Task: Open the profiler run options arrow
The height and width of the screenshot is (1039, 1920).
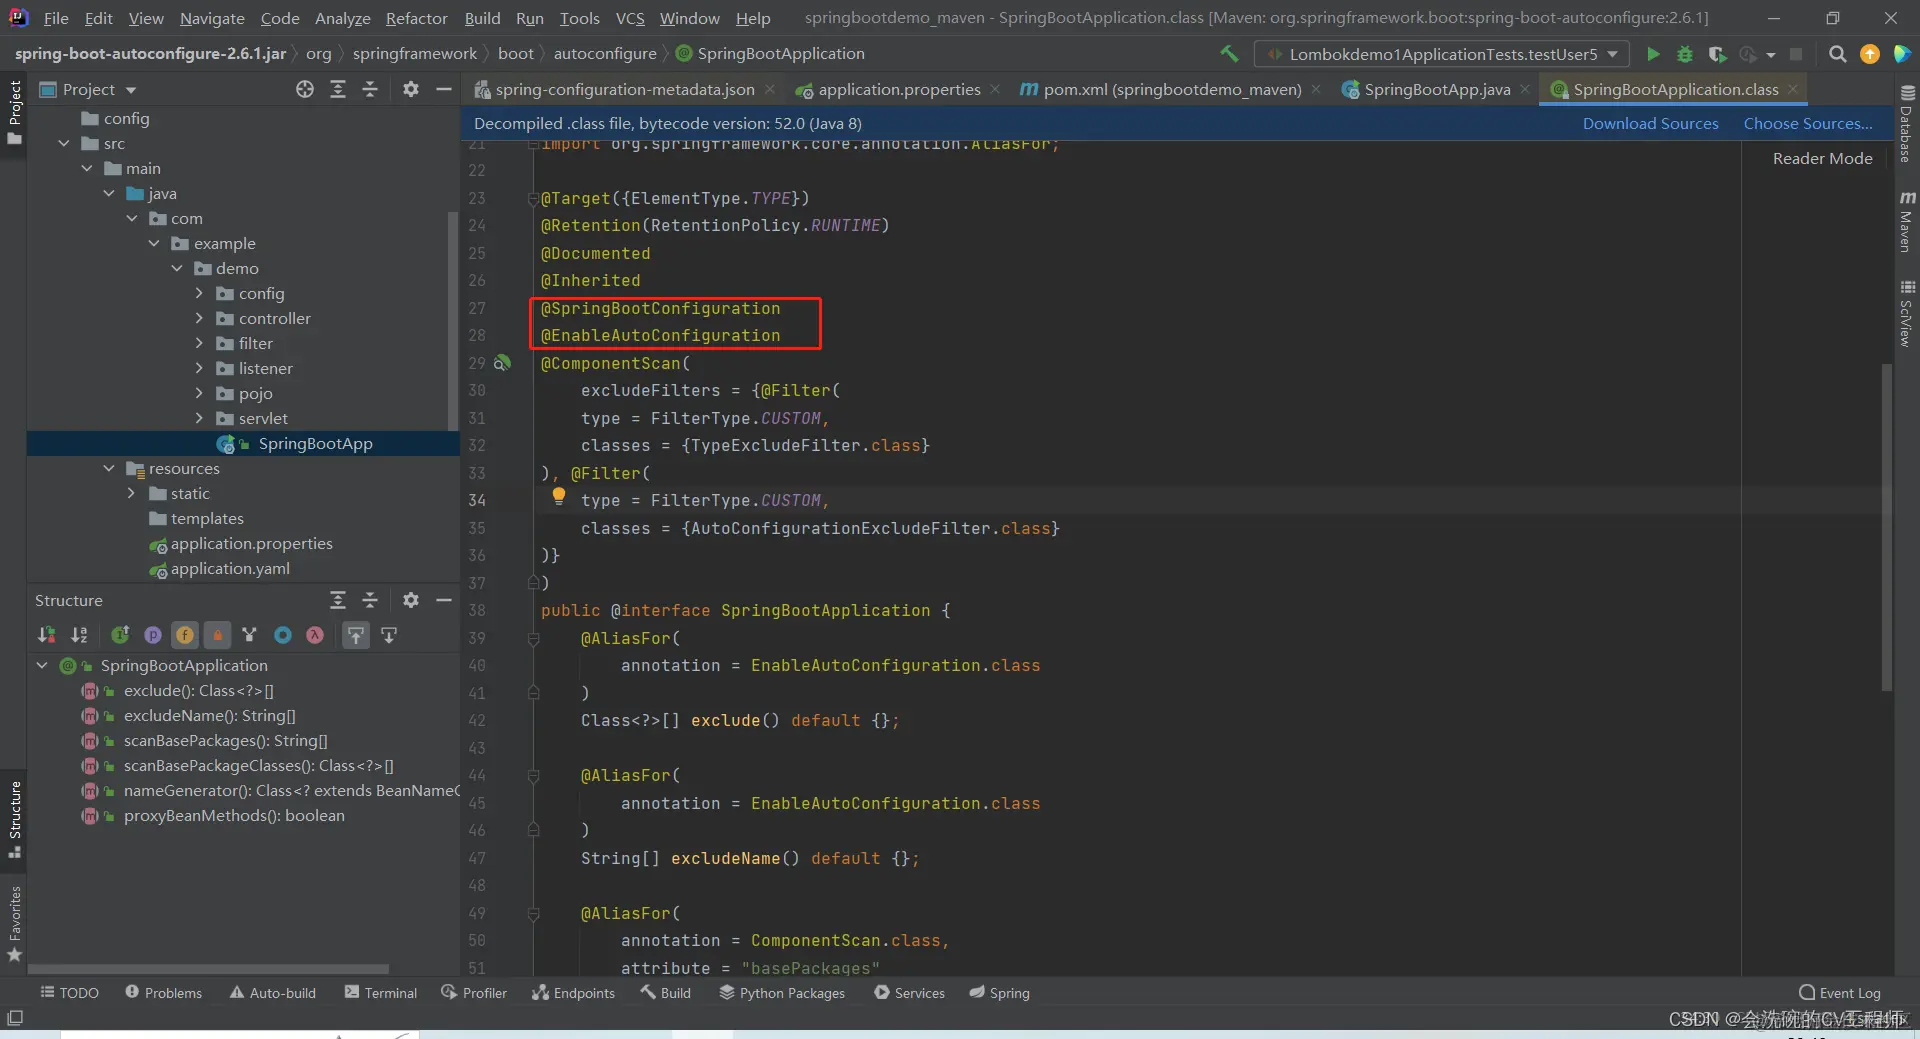Action: [x=1771, y=55]
